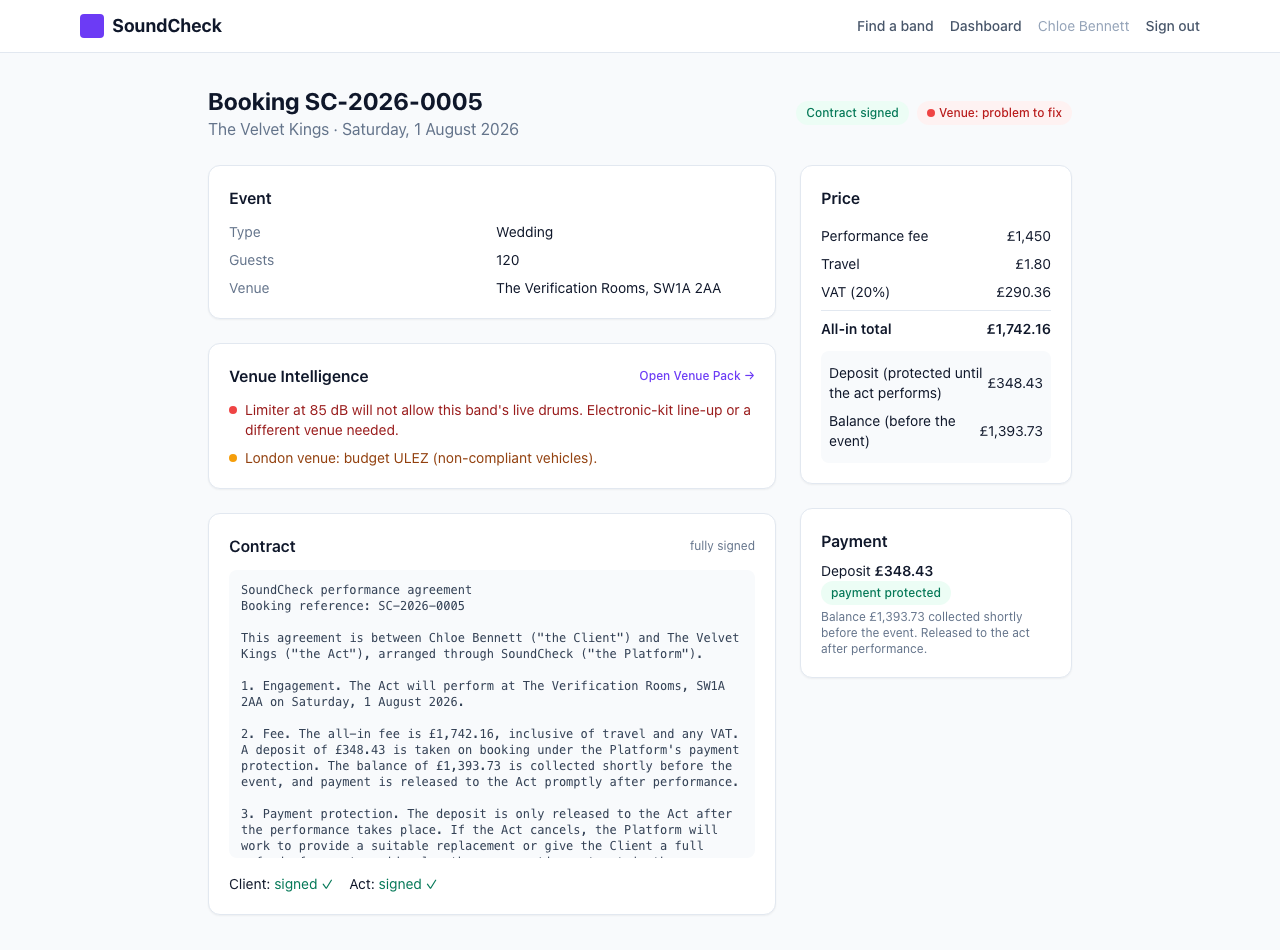Click the VAT £290.36 amount

(1023, 292)
